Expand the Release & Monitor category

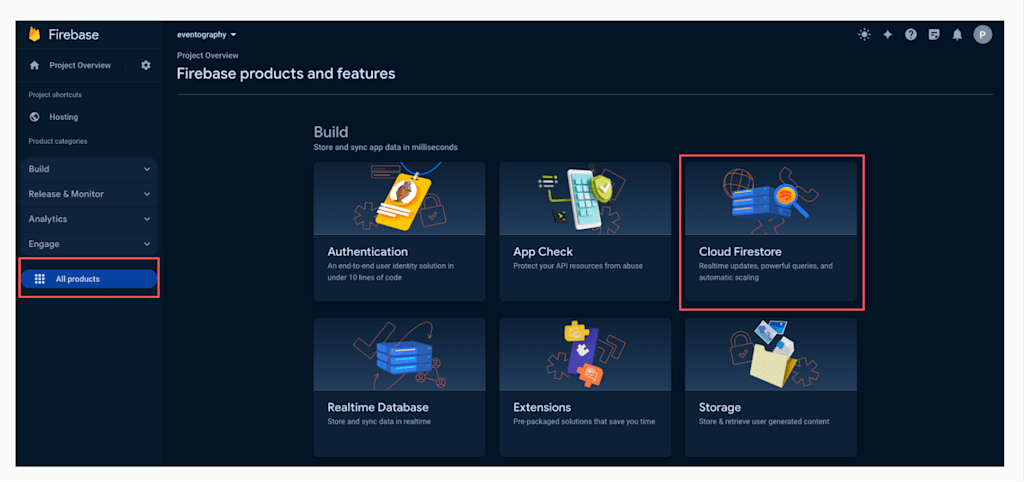pos(89,194)
